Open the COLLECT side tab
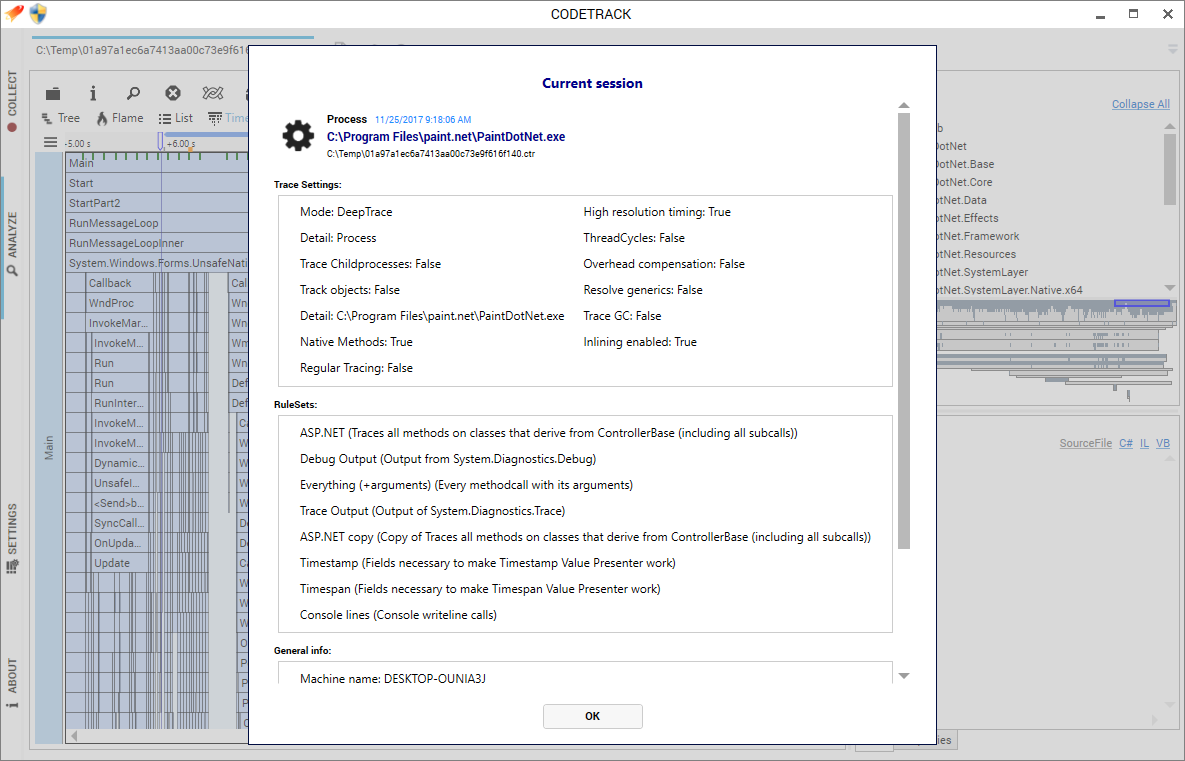 (x=12, y=101)
